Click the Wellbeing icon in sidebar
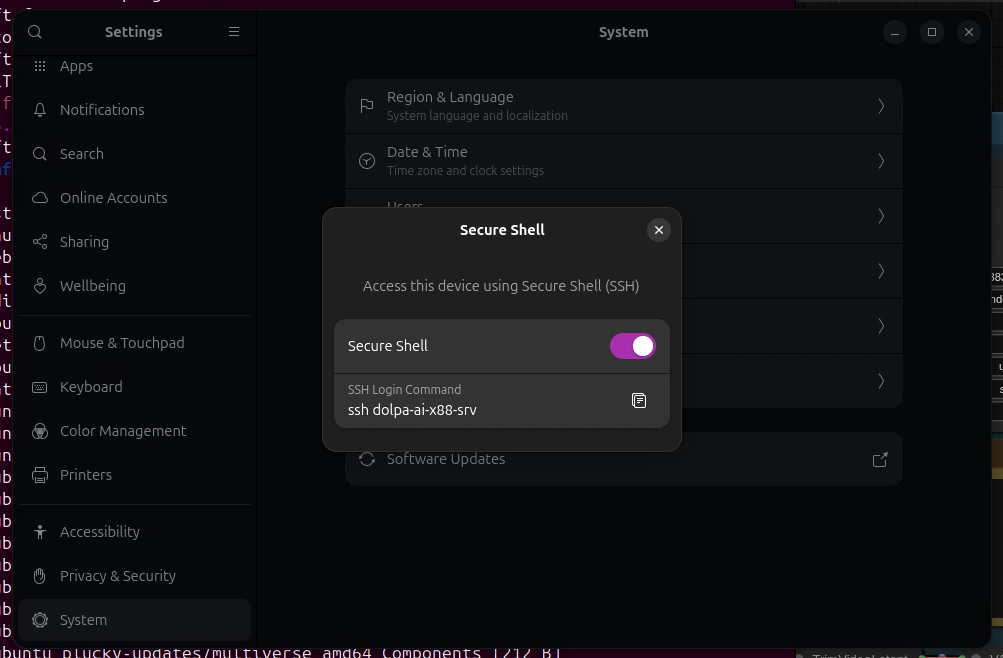1003x658 pixels. 40,286
